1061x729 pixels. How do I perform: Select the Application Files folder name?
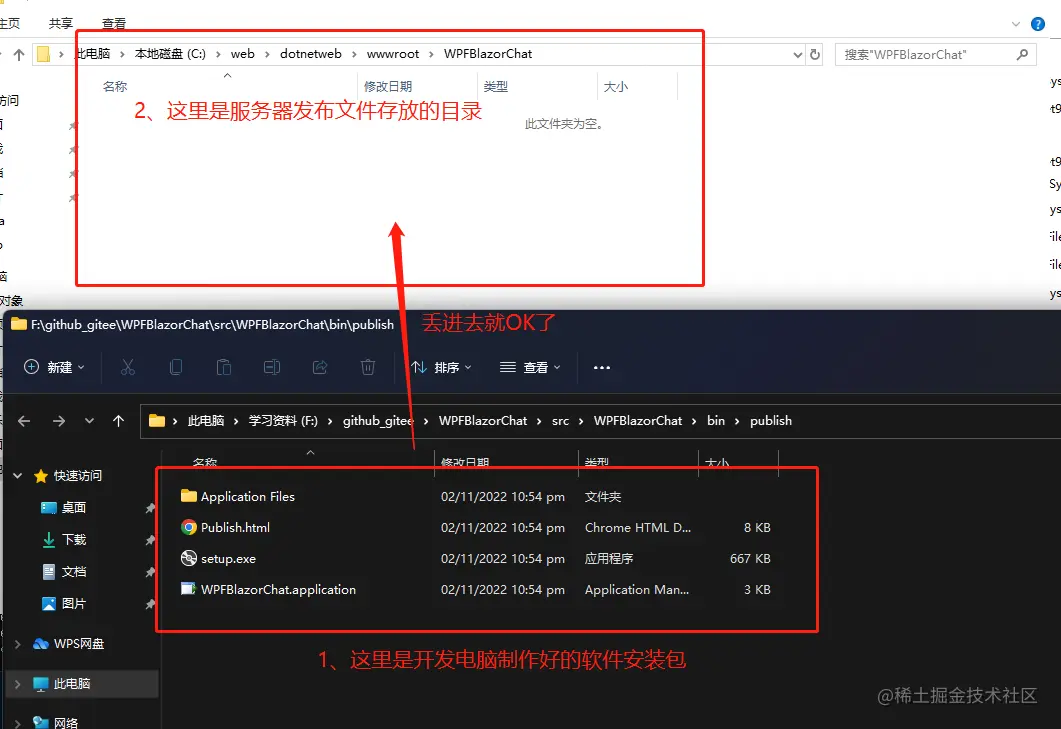click(248, 496)
